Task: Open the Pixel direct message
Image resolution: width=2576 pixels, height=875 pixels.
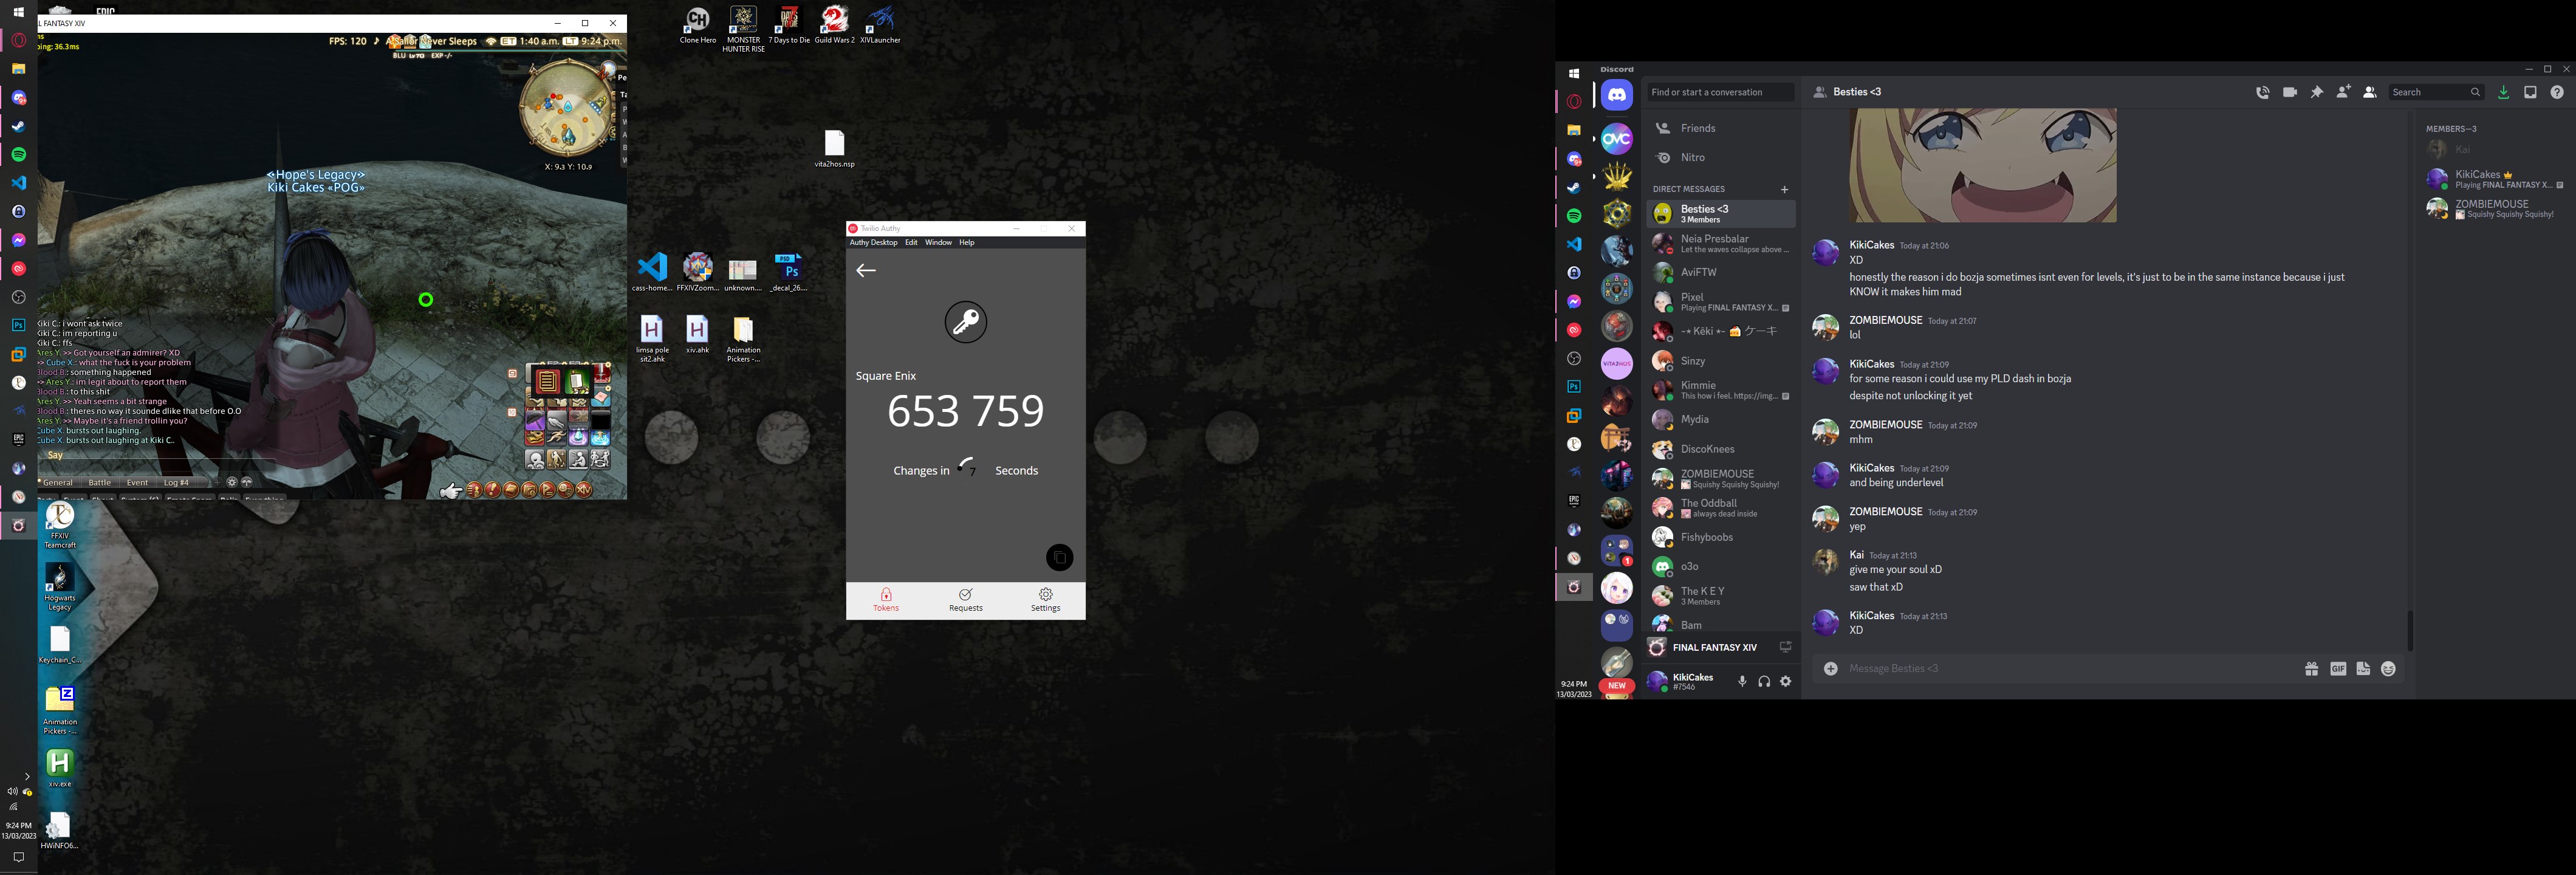Action: pyautogui.click(x=1720, y=302)
